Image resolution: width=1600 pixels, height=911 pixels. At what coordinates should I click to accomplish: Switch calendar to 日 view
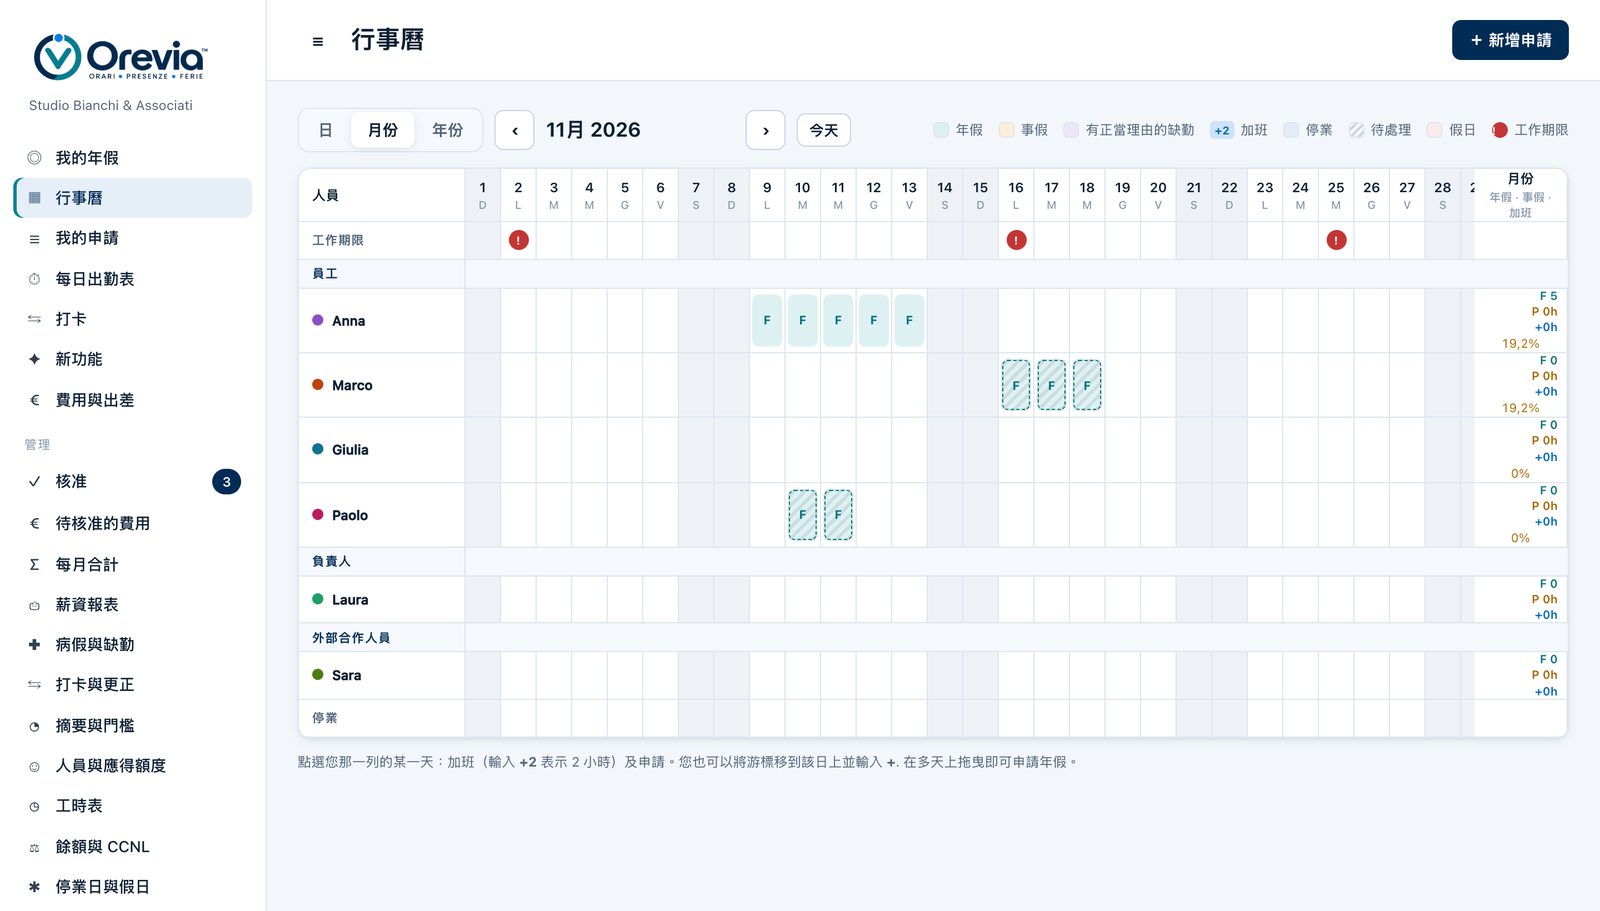[325, 130]
